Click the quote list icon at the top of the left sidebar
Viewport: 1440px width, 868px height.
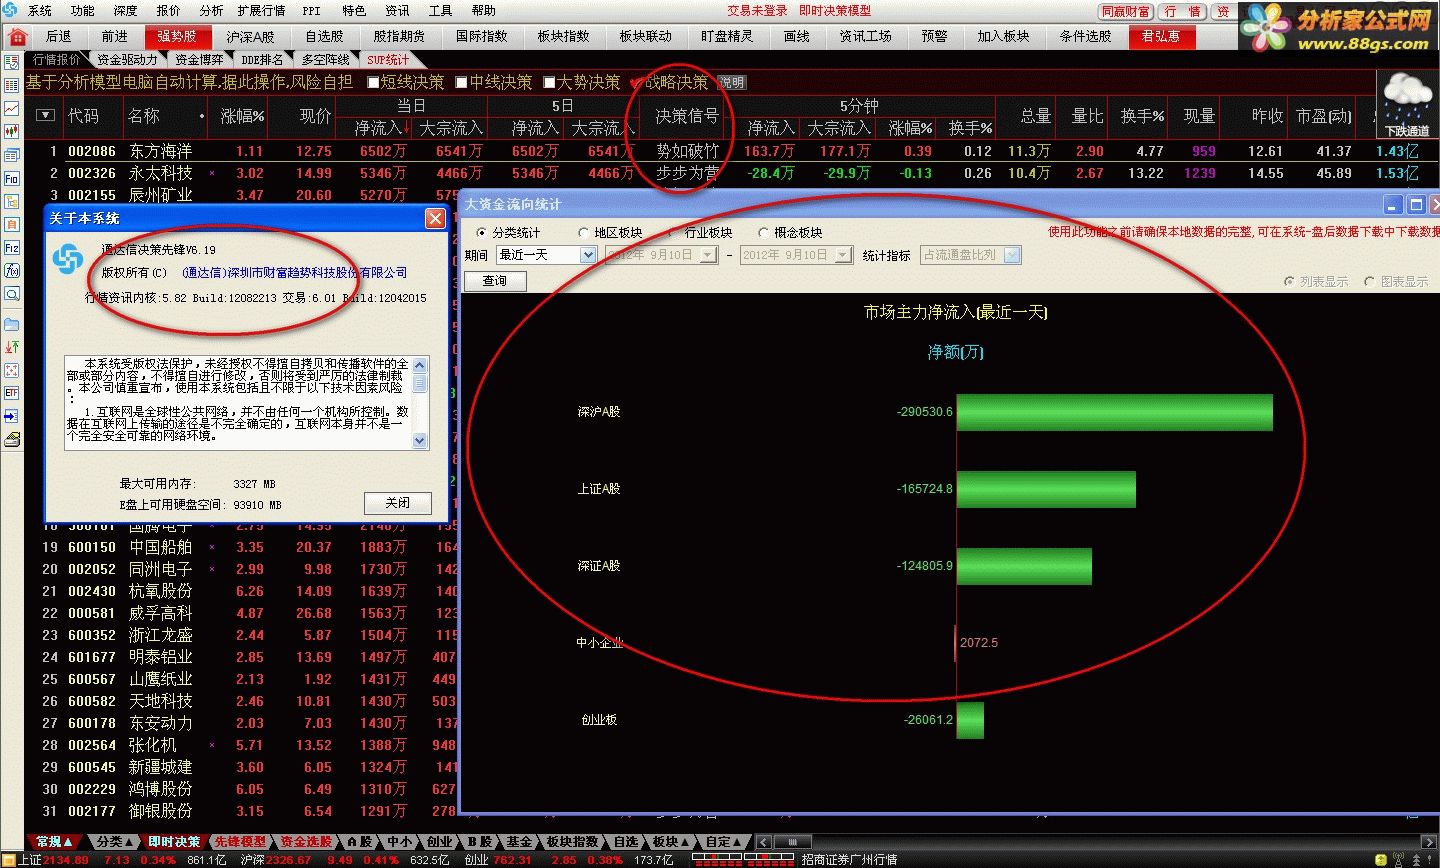[x=12, y=62]
